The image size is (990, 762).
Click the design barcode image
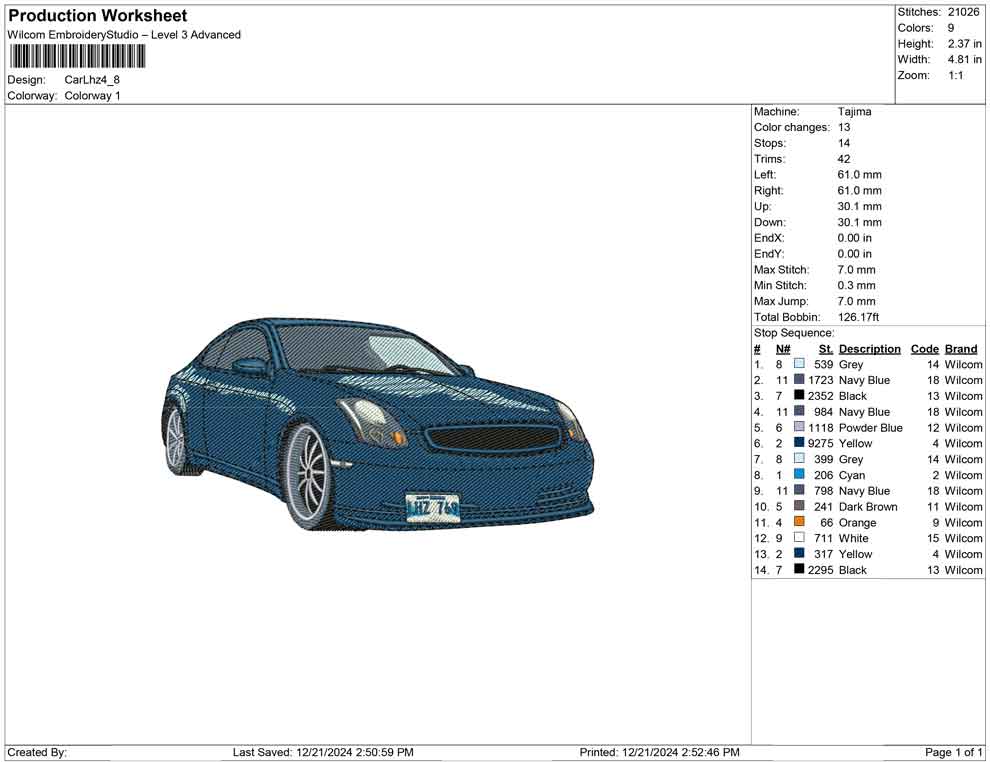click(76, 57)
